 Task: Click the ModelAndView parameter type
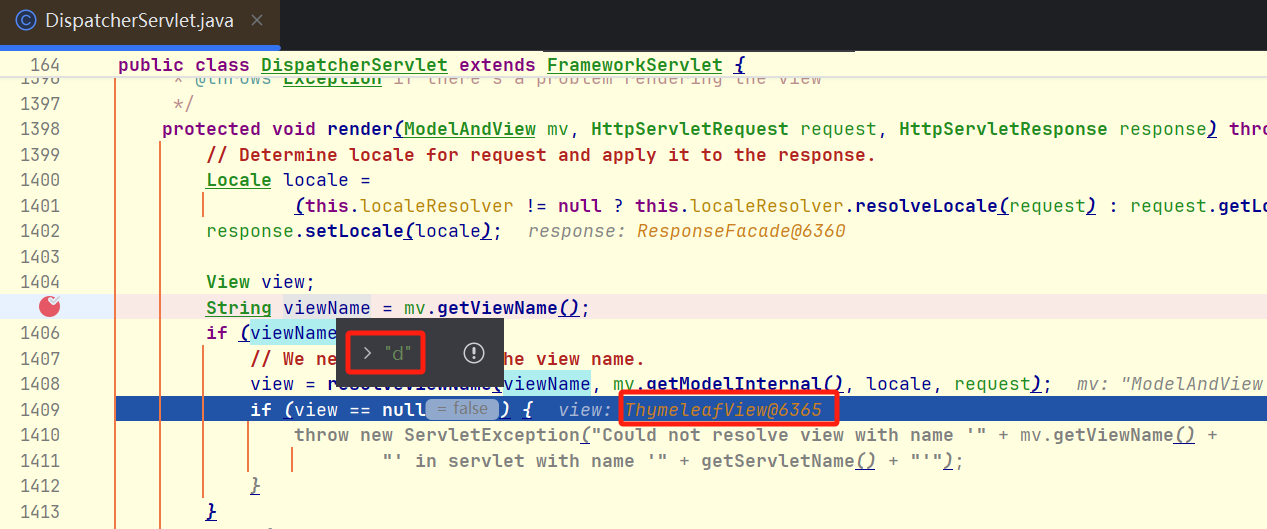pyautogui.click(x=470, y=129)
